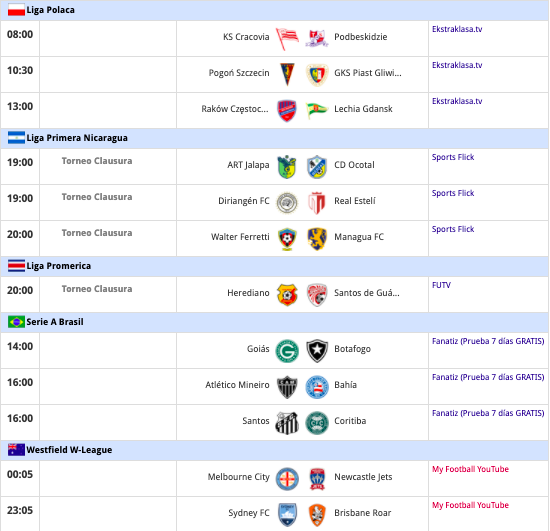The image size is (550, 531).
Task: Click the Real Estelí red crest
Action: click(x=317, y=203)
